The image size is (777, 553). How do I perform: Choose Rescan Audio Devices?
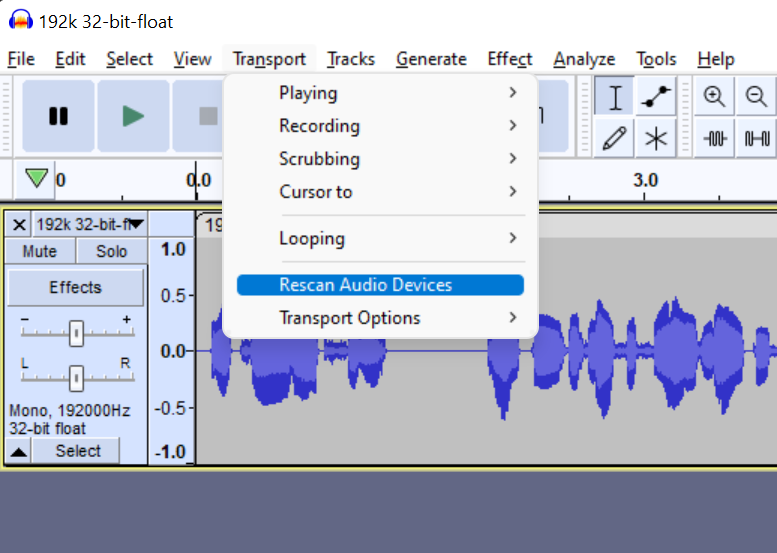pyautogui.click(x=380, y=285)
